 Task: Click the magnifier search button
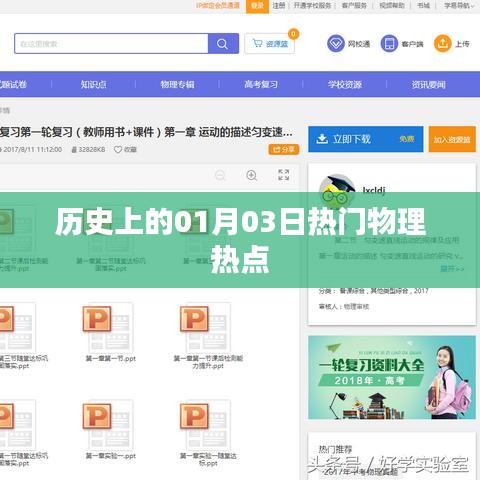(223, 43)
